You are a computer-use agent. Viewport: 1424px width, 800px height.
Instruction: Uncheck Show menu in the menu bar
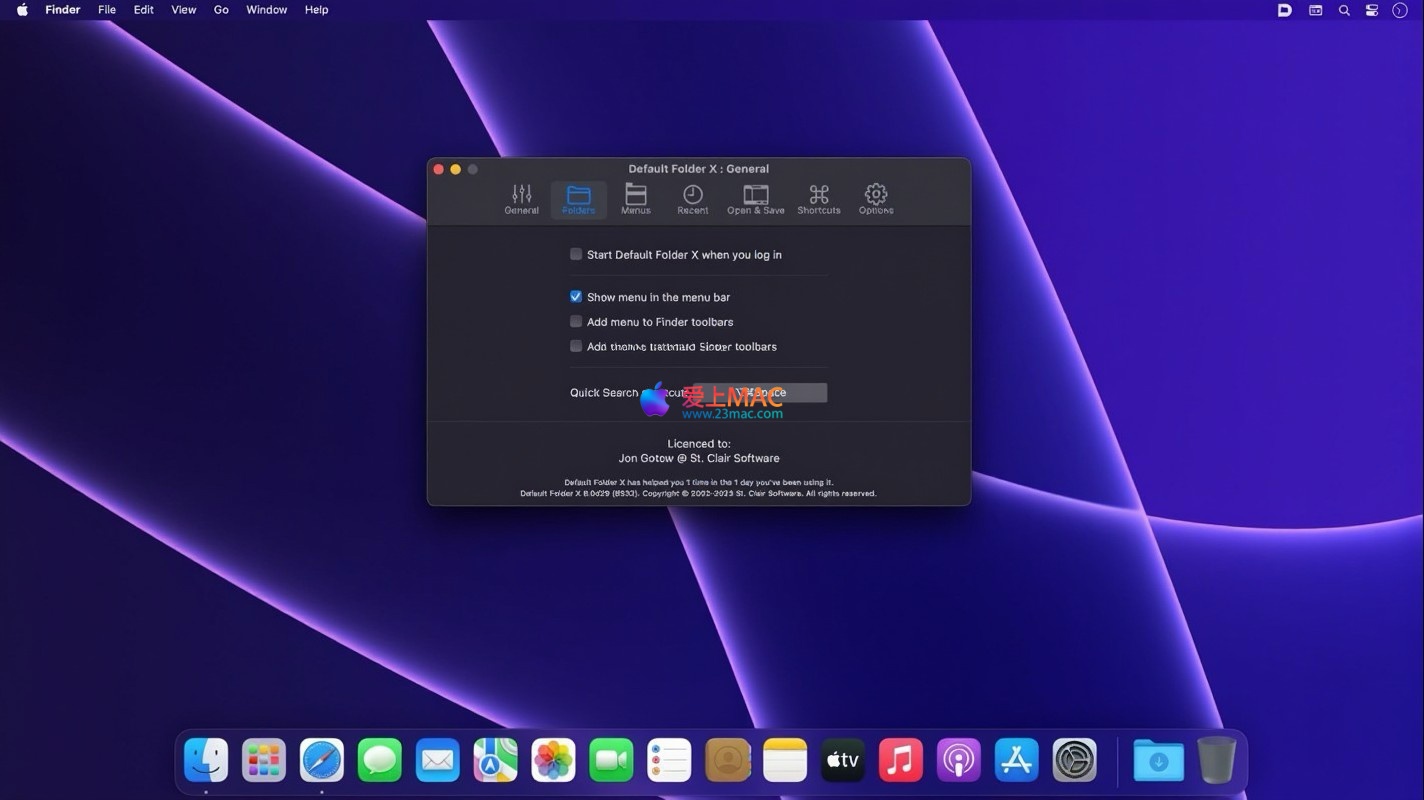pos(576,297)
